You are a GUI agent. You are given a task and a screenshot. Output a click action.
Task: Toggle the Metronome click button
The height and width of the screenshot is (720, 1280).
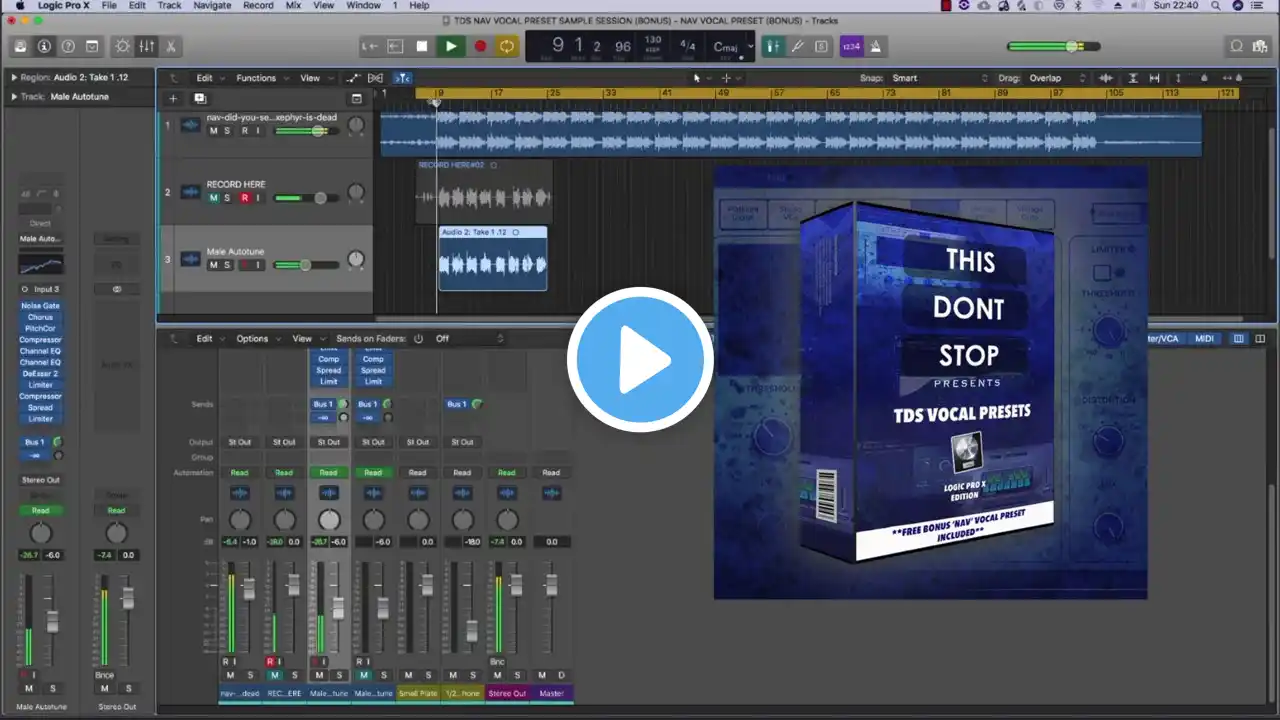click(875, 46)
